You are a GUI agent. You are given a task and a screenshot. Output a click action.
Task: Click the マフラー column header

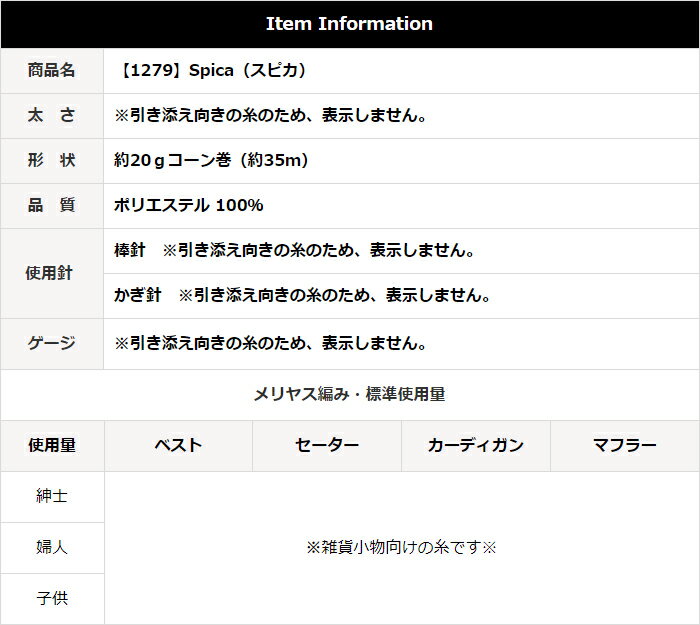[625, 446]
